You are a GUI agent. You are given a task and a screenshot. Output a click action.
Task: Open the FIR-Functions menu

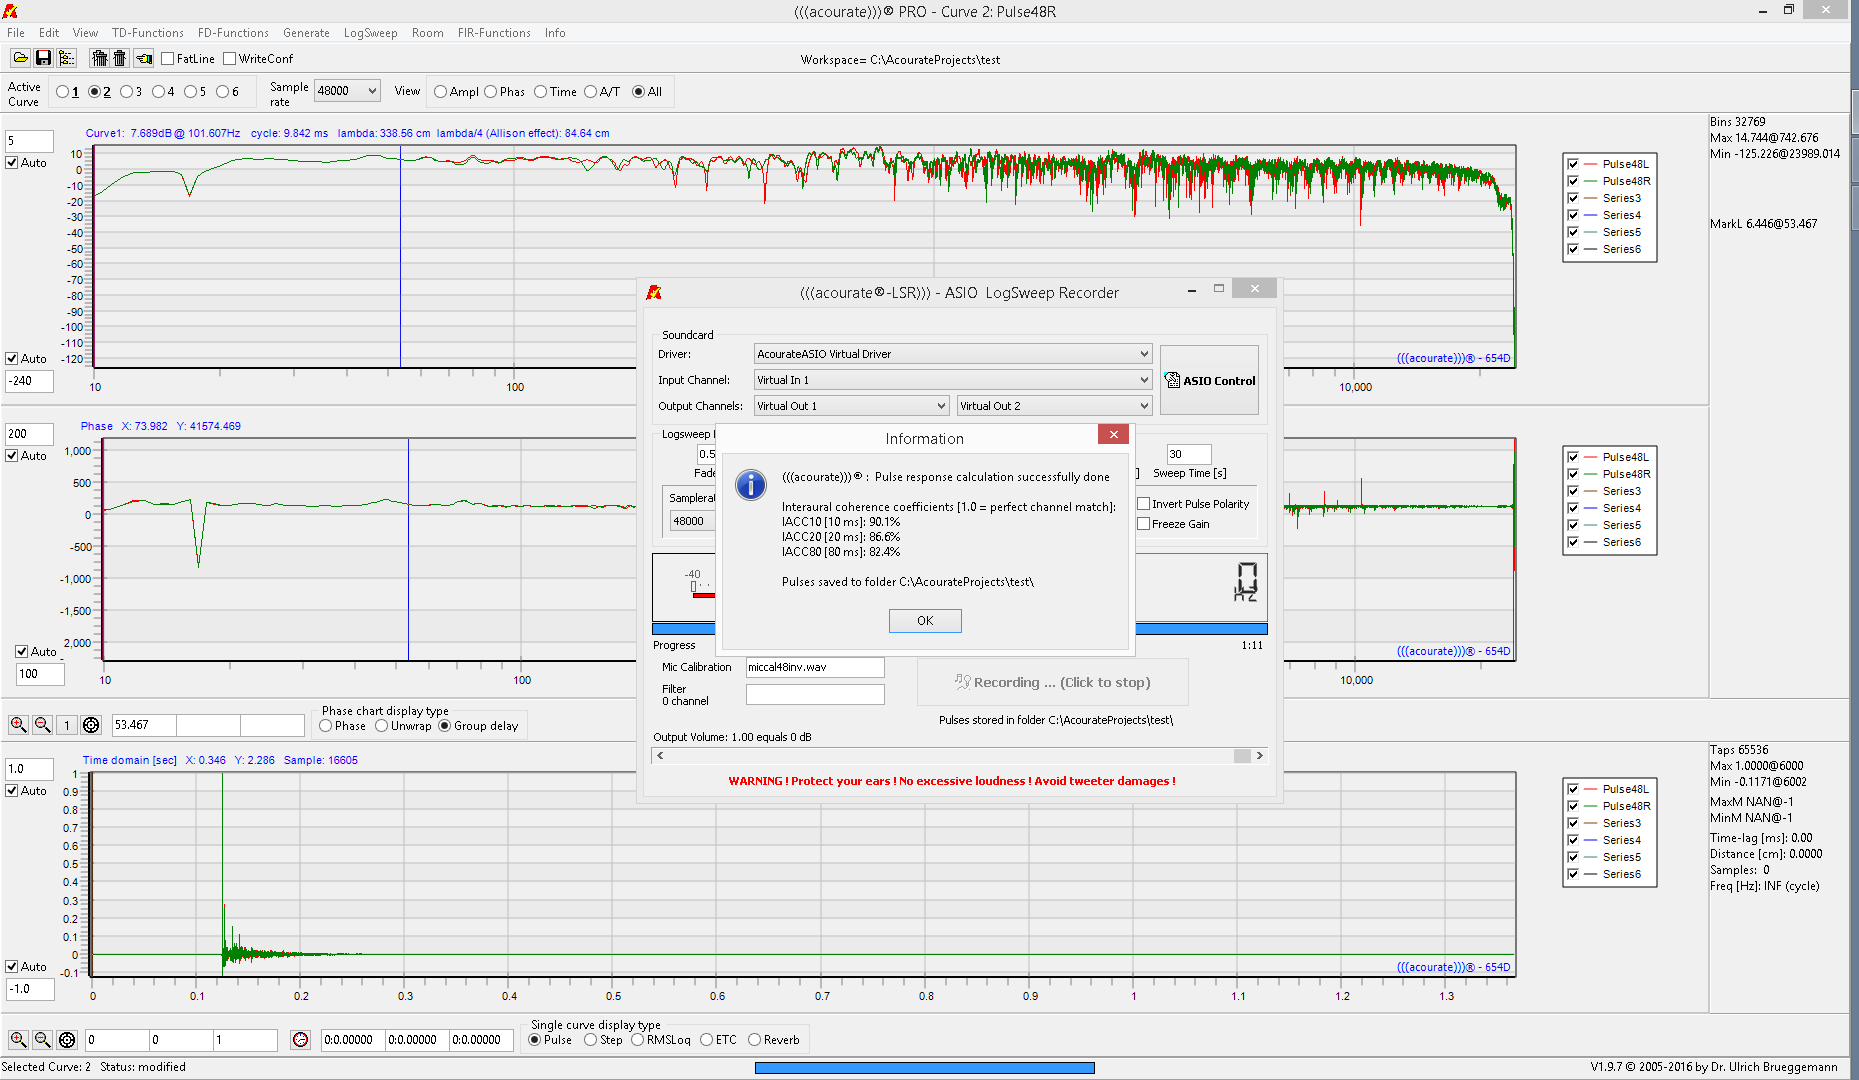pyautogui.click(x=494, y=33)
